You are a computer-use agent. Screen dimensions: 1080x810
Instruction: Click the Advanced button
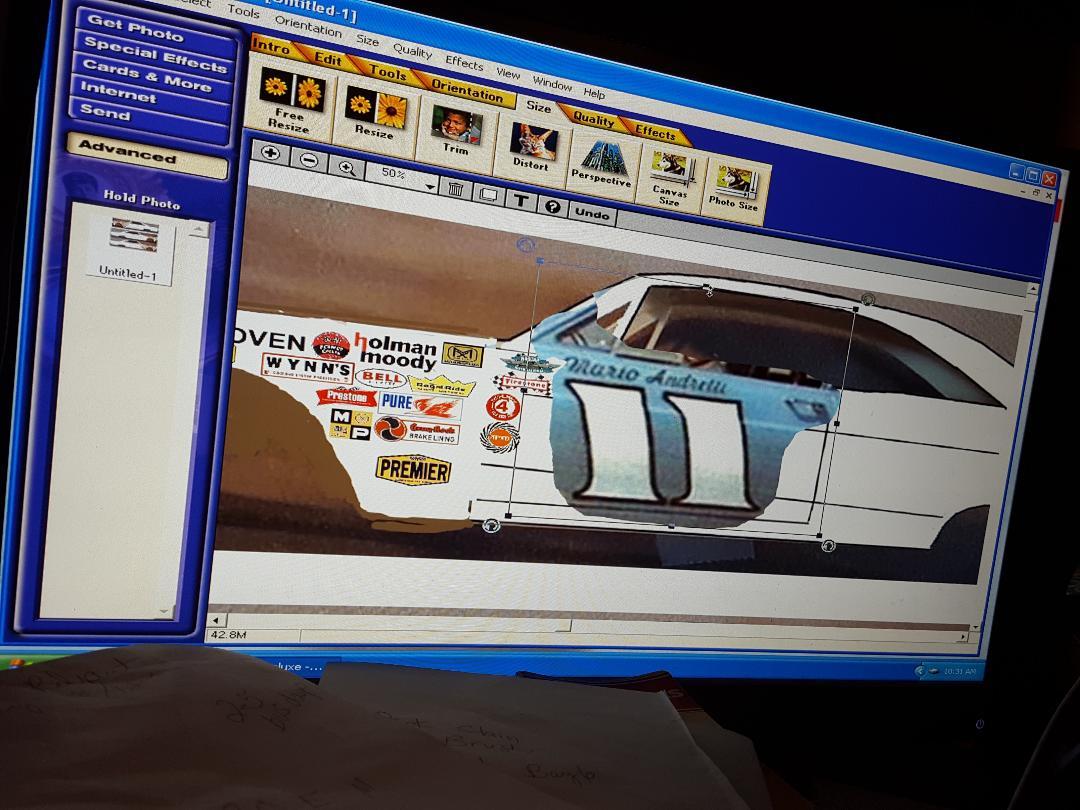147,154
